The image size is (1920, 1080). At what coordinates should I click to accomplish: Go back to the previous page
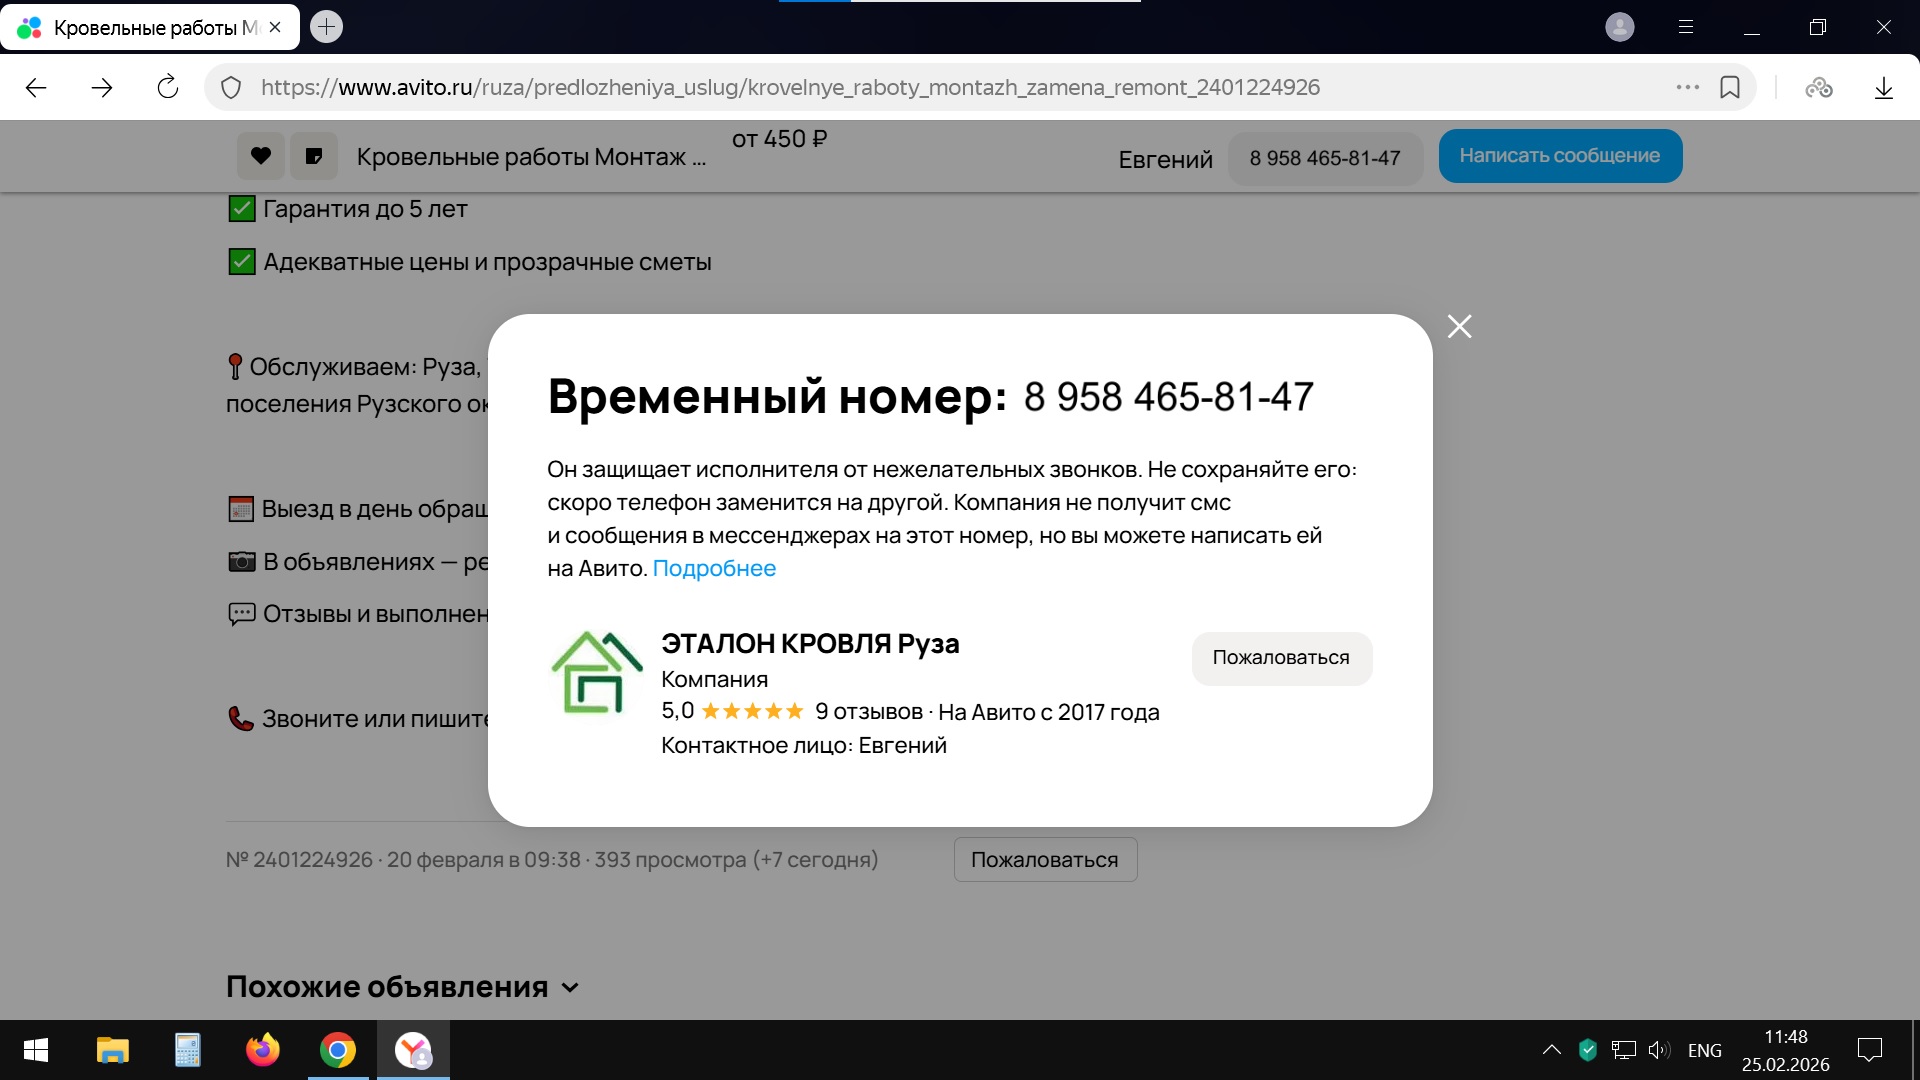(x=36, y=87)
